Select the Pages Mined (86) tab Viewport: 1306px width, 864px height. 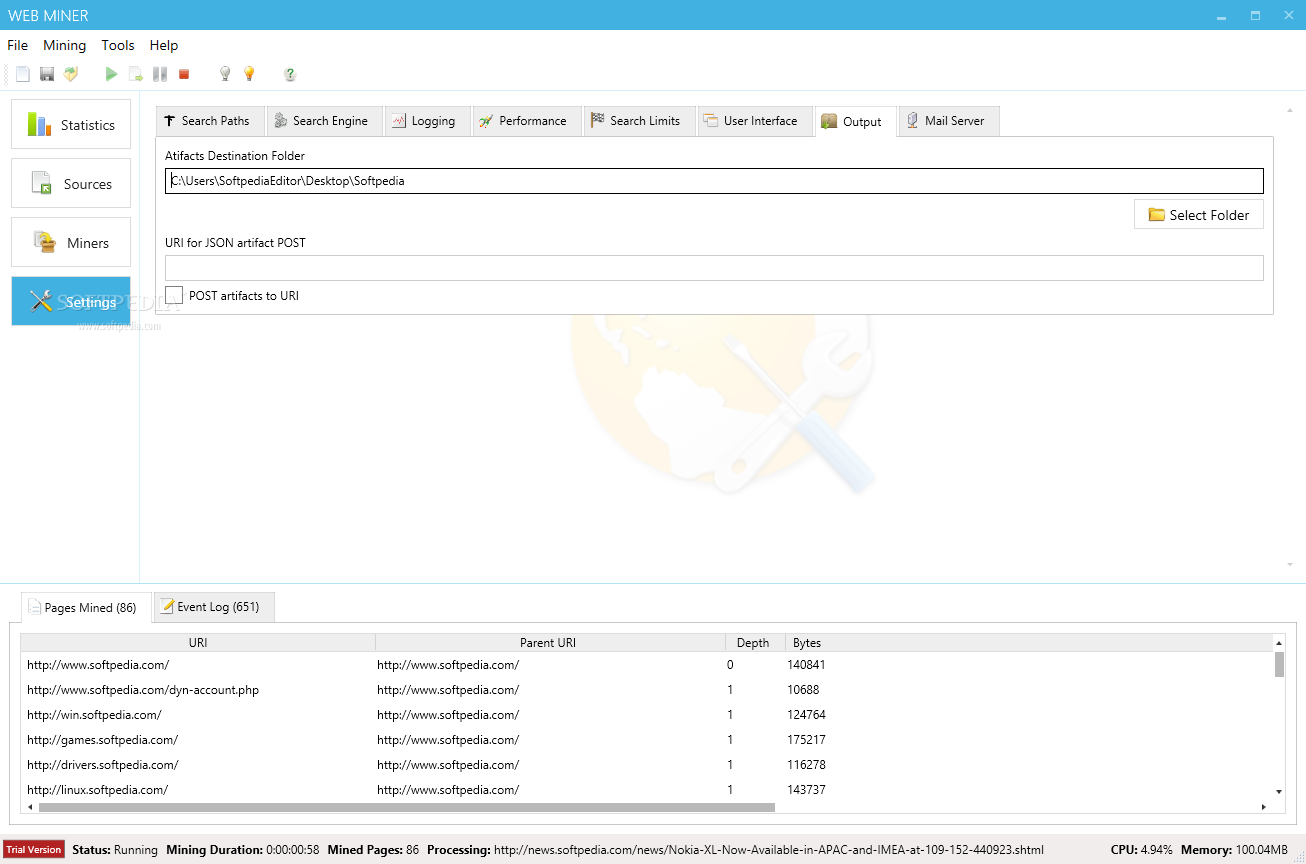86,607
